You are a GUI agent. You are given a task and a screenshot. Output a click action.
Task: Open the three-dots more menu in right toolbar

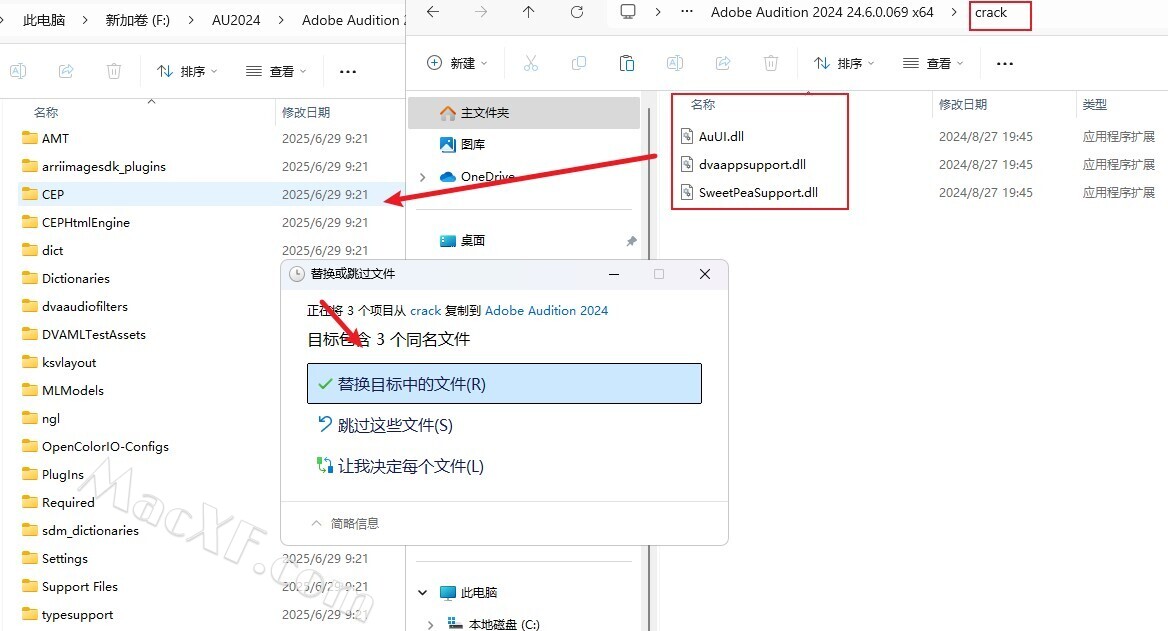click(1005, 63)
